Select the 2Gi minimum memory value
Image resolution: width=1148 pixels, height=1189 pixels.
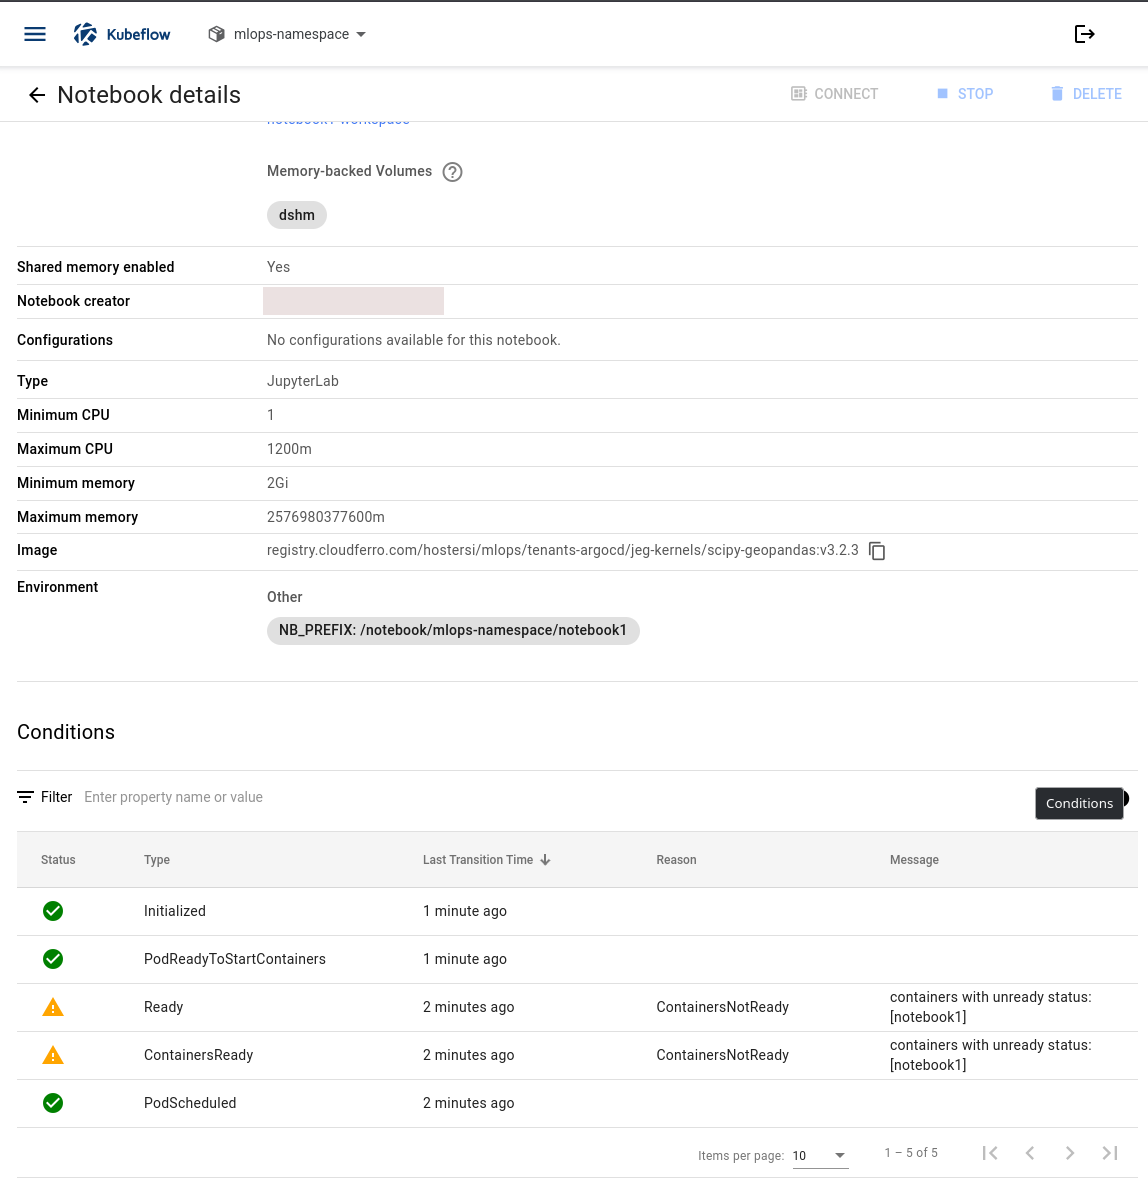click(278, 483)
